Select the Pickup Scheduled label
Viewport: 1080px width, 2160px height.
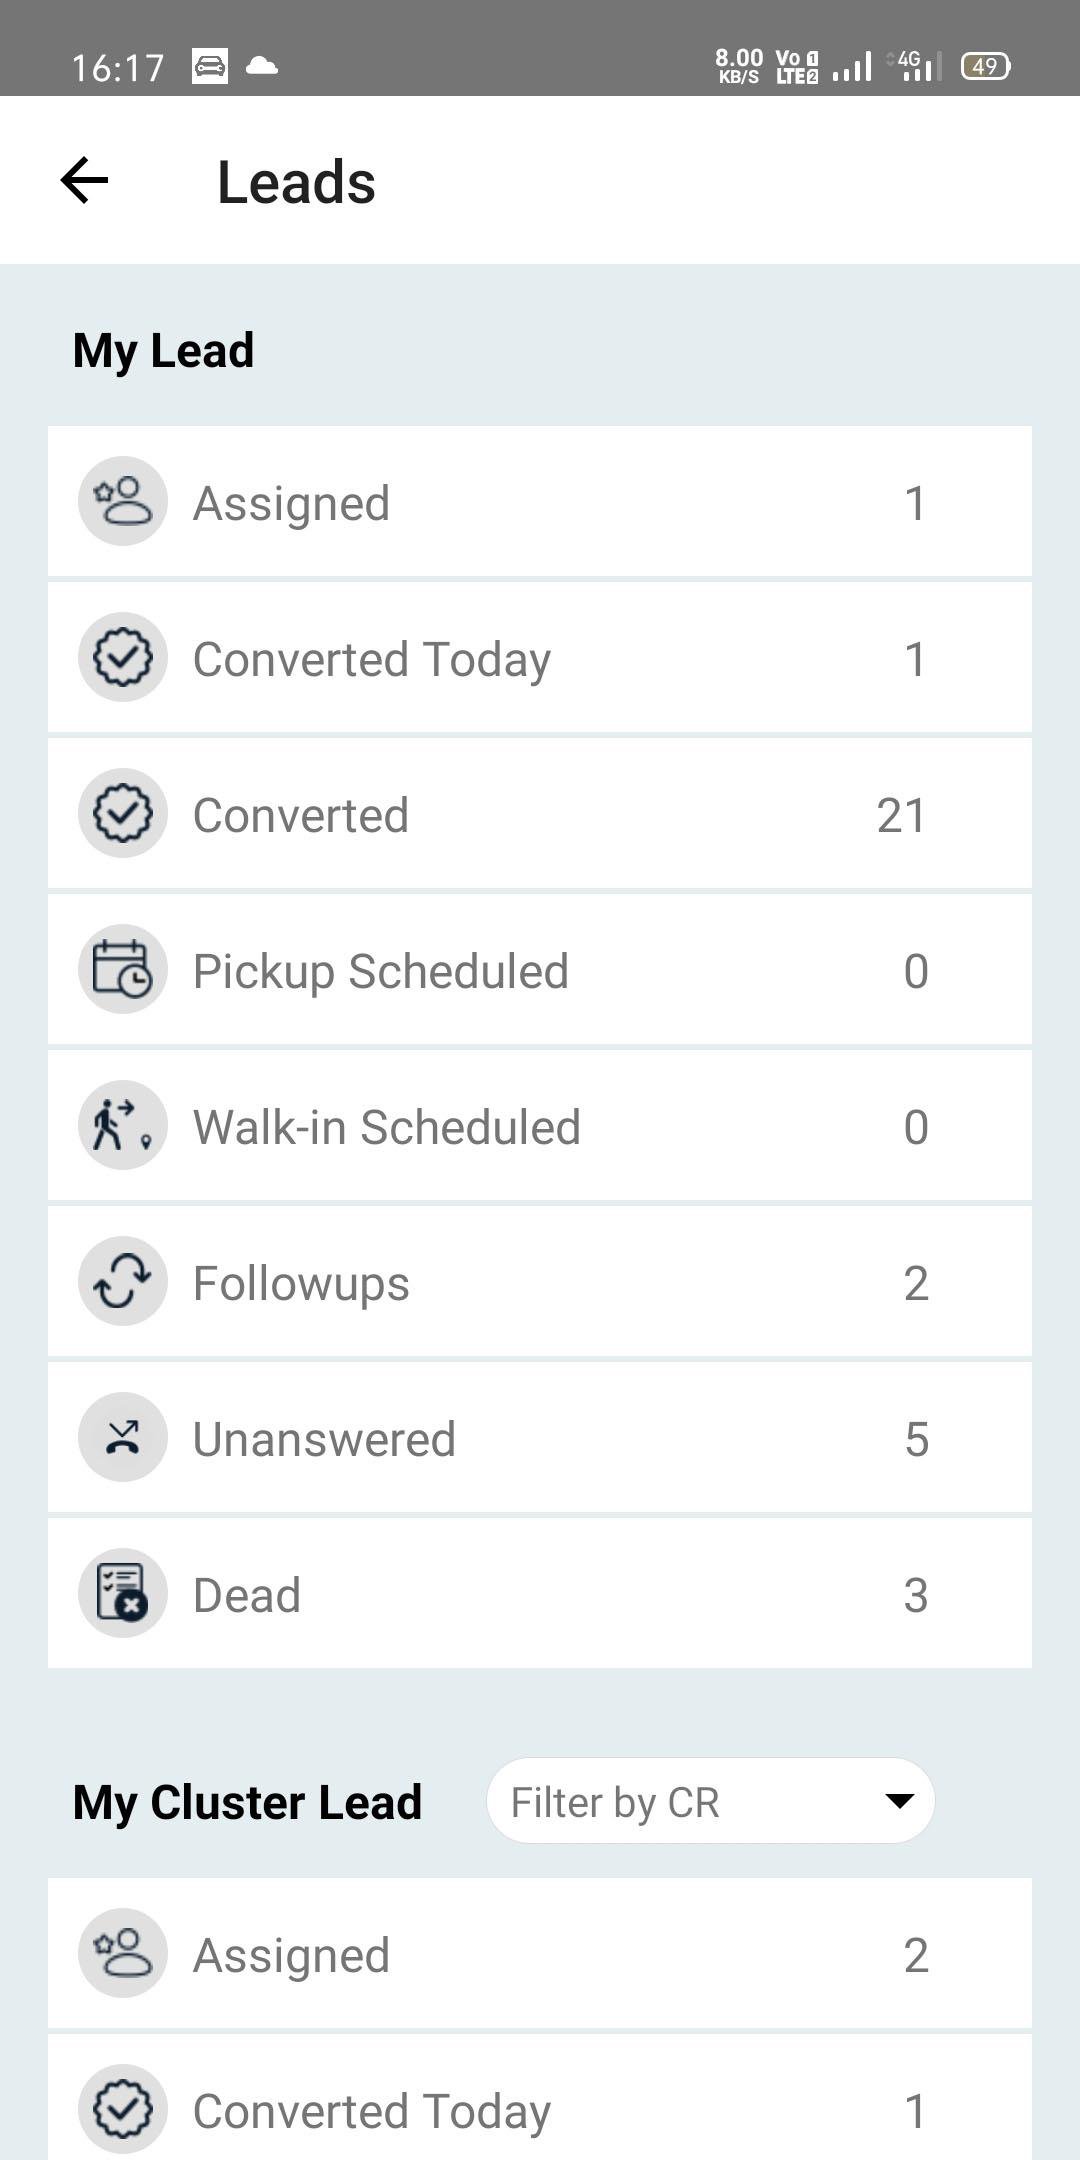[380, 971]
